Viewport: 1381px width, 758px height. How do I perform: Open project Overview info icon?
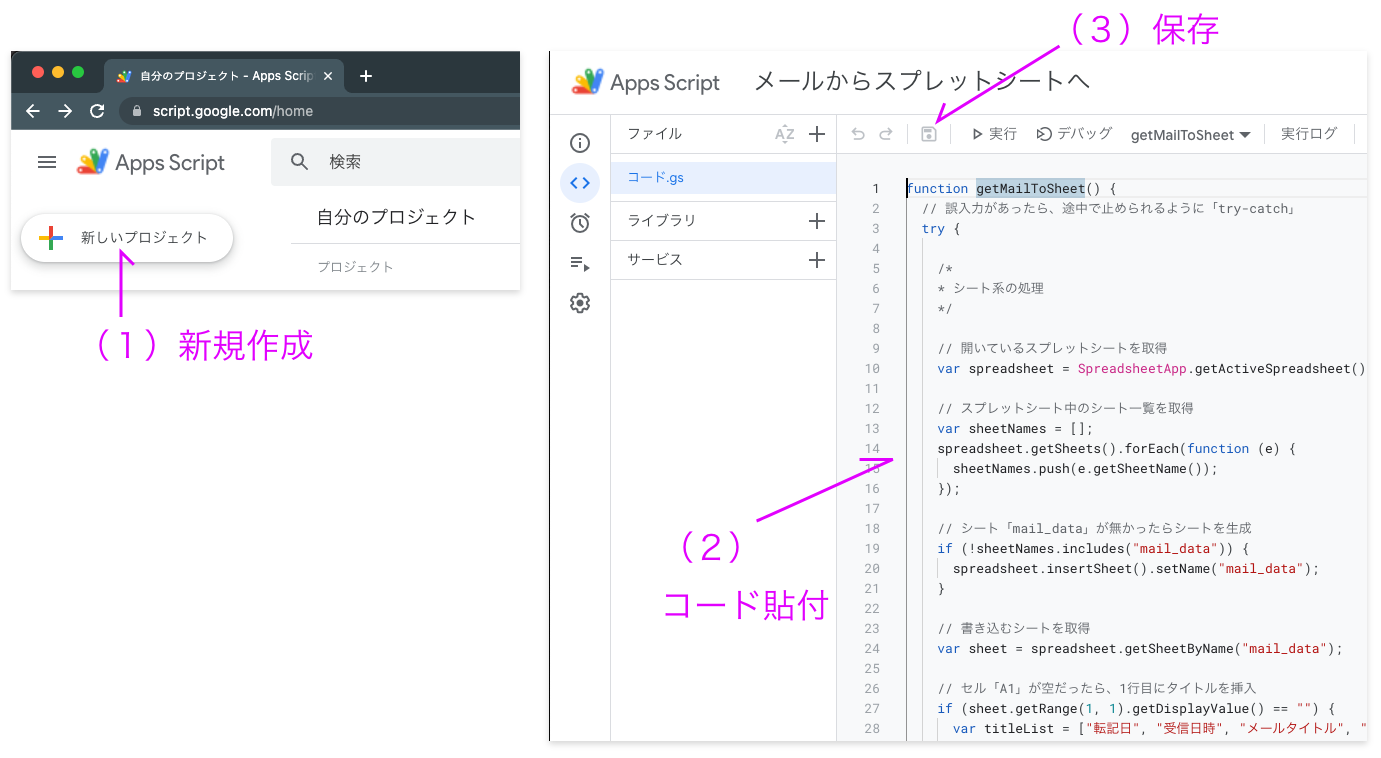(580, 143)
